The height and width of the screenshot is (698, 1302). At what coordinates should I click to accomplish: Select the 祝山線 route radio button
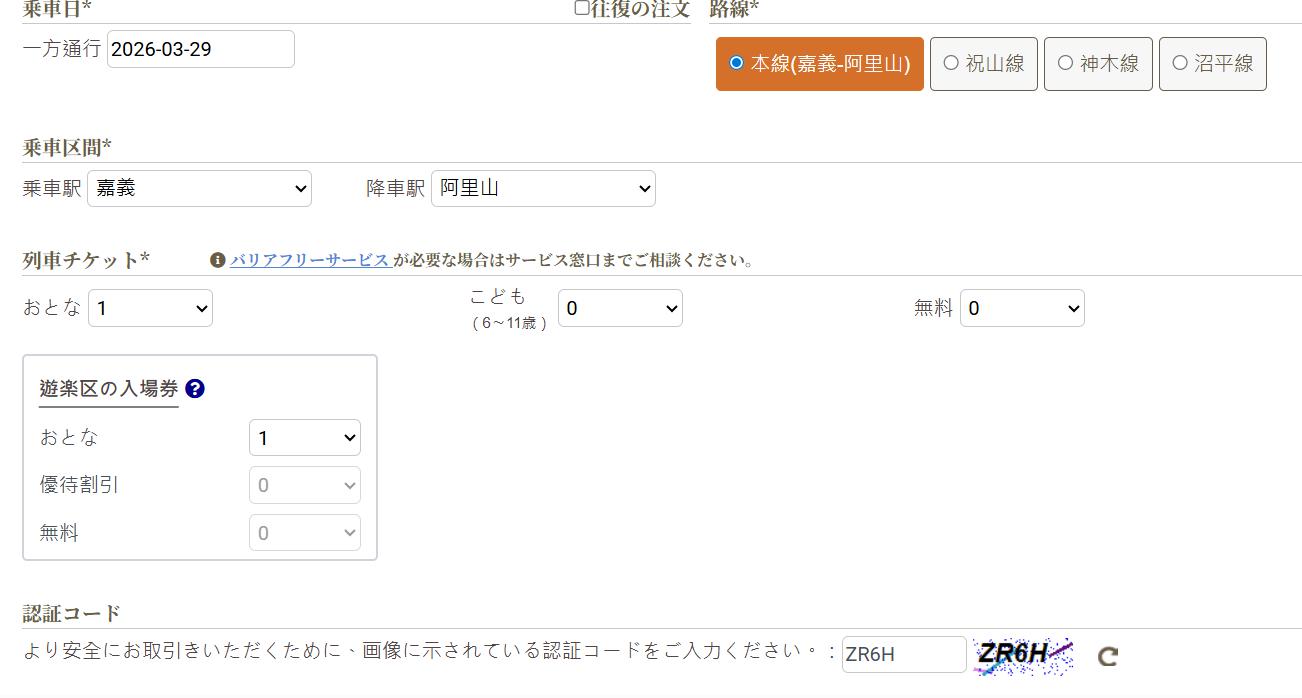(983, 64)
